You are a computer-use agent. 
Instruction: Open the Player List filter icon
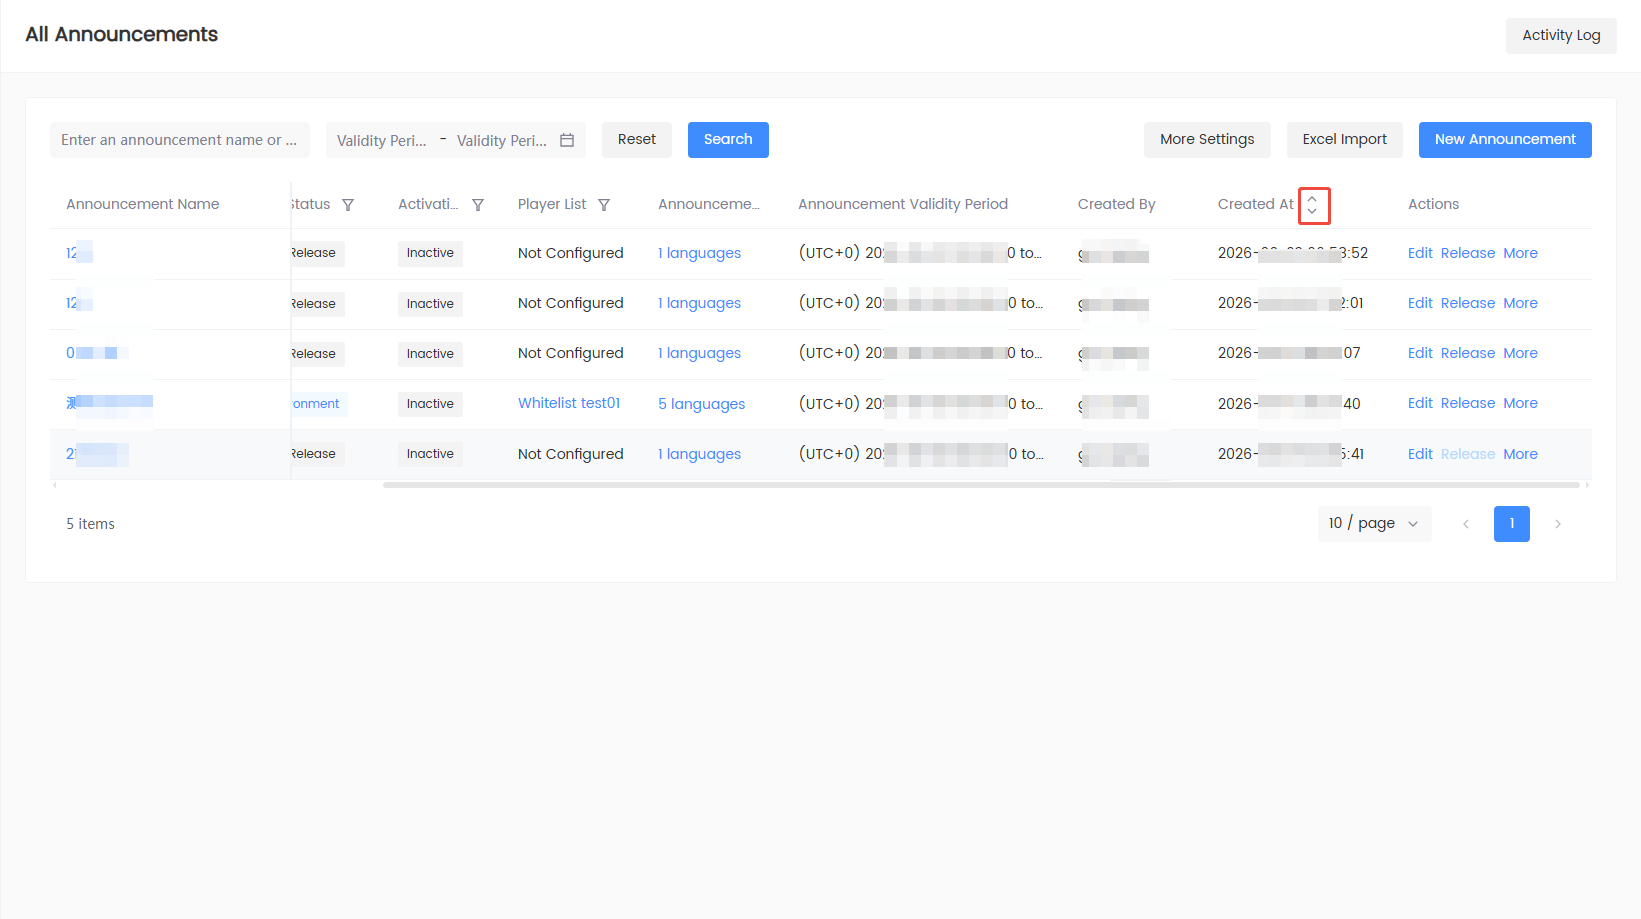[604, 205]
